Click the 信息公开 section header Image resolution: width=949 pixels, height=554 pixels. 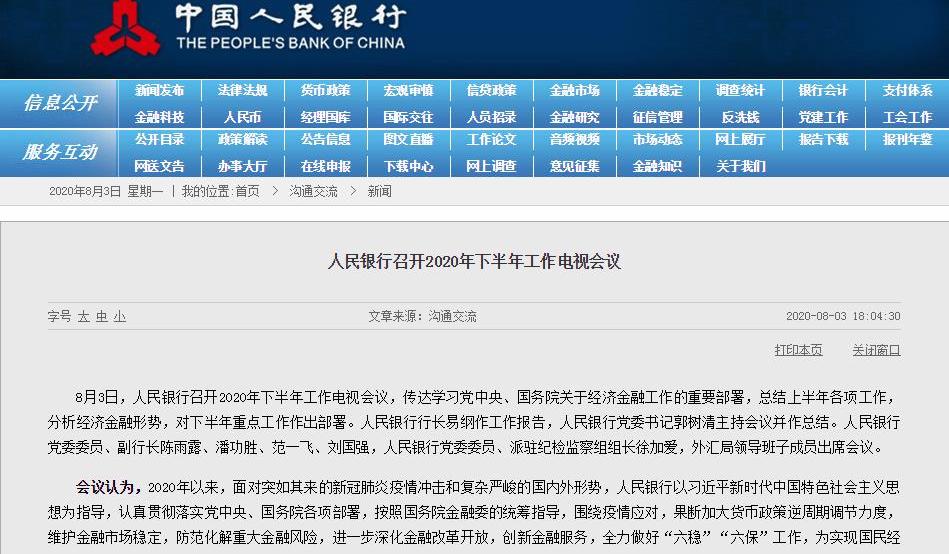[x=60, y=103]
